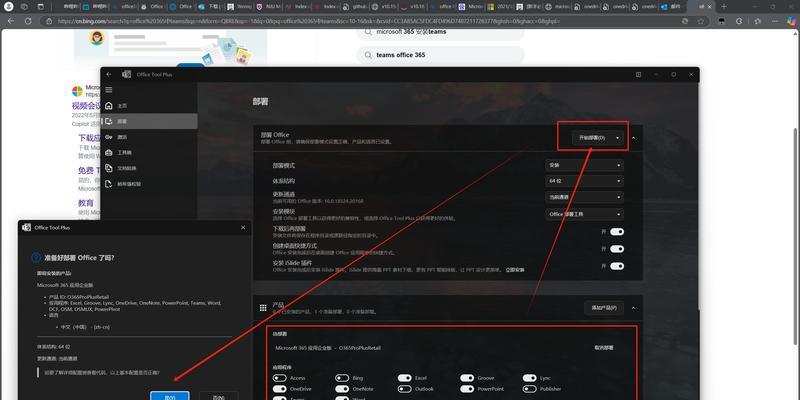Image resolution: width=800 pixels, height=400 pixels.
Task: Toggle the download-then-deploy switch
Action: coord(617,232)
